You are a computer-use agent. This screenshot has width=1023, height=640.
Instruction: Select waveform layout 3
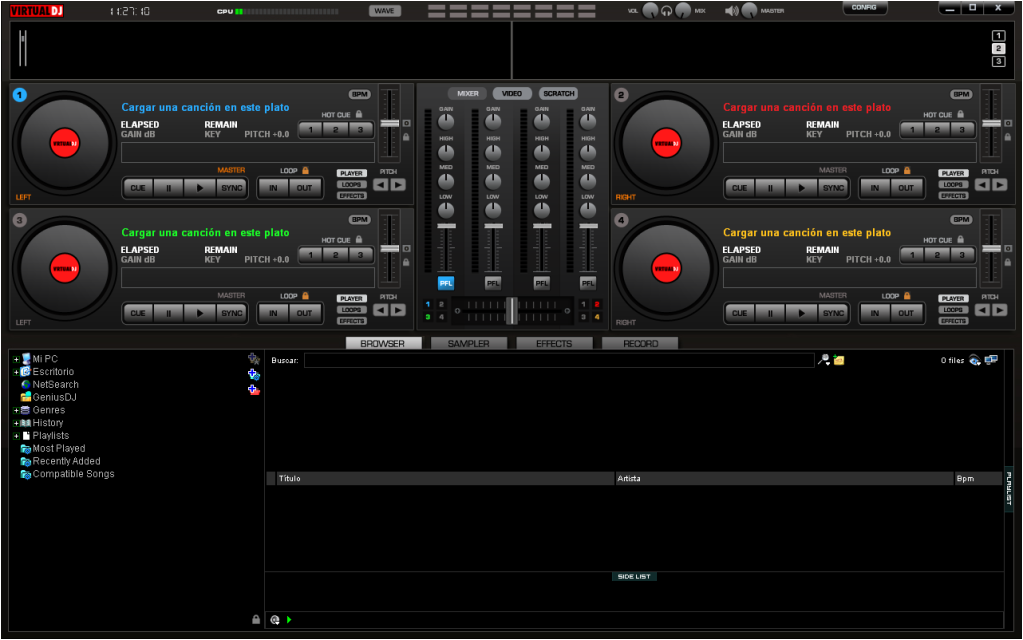tap(998, 61)
